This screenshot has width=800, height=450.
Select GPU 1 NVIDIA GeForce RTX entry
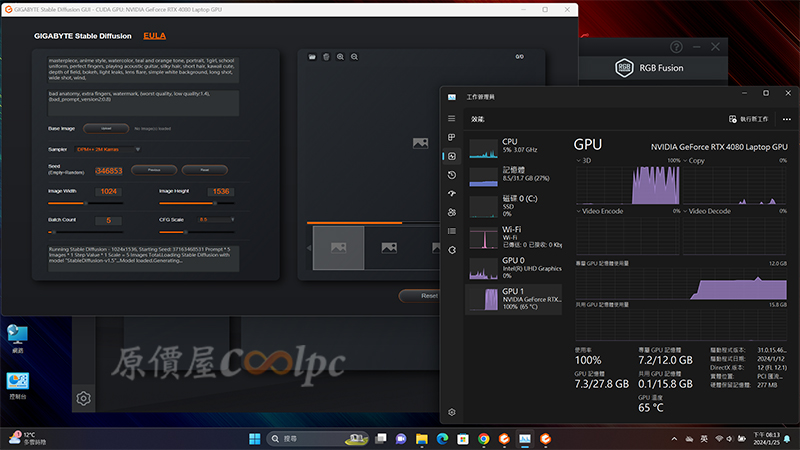coord(514,299)
